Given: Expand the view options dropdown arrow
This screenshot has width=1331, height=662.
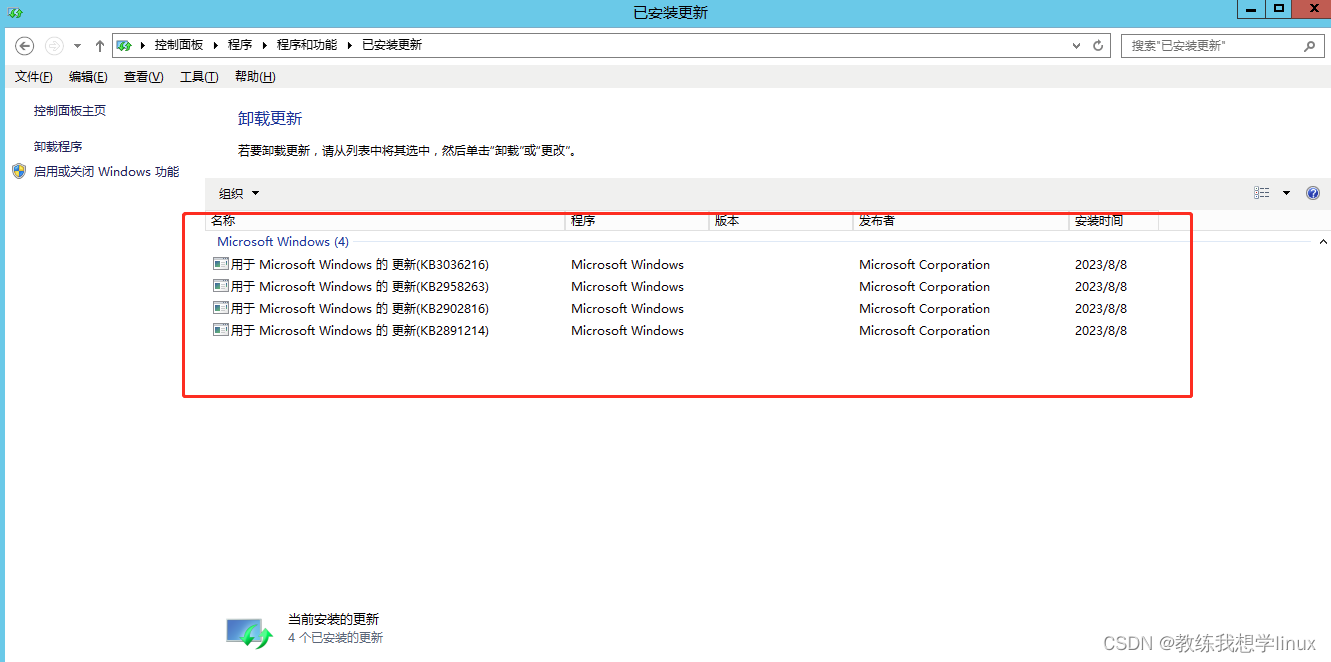Looking at the screenshot, I should (1286, 193).
